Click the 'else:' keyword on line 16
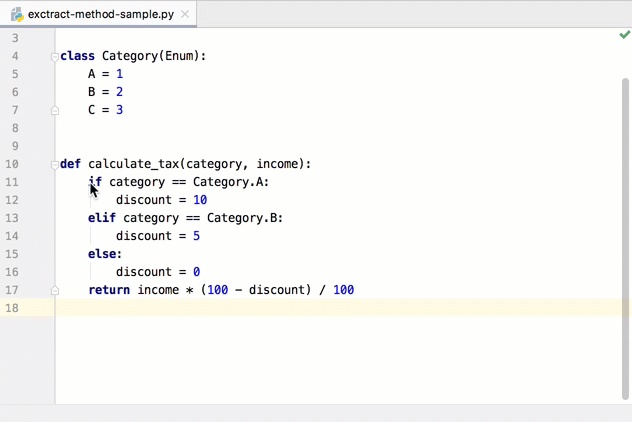The width and height of the screenshot is (632, 422). pyautogui.click(x=105, y=254)
